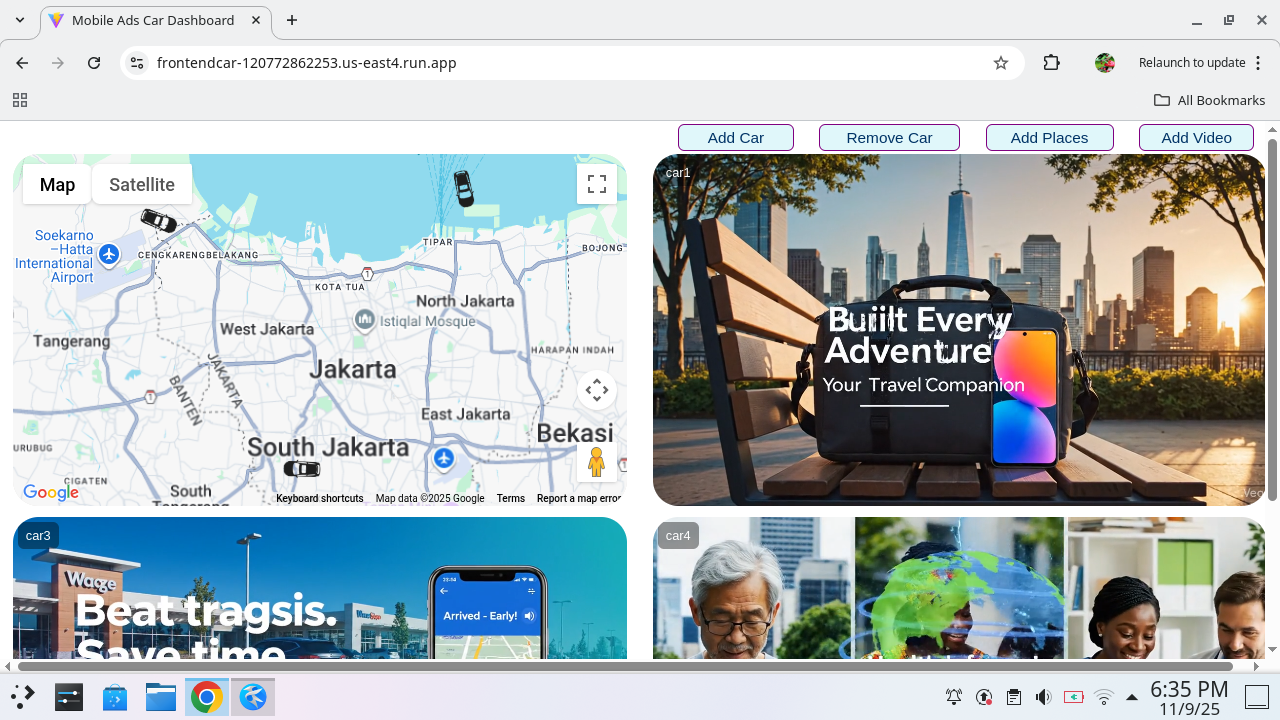Open map camera controls
Image resolution: width=1280 pixels, height=720 pixels.
click(x=597, y=390)
